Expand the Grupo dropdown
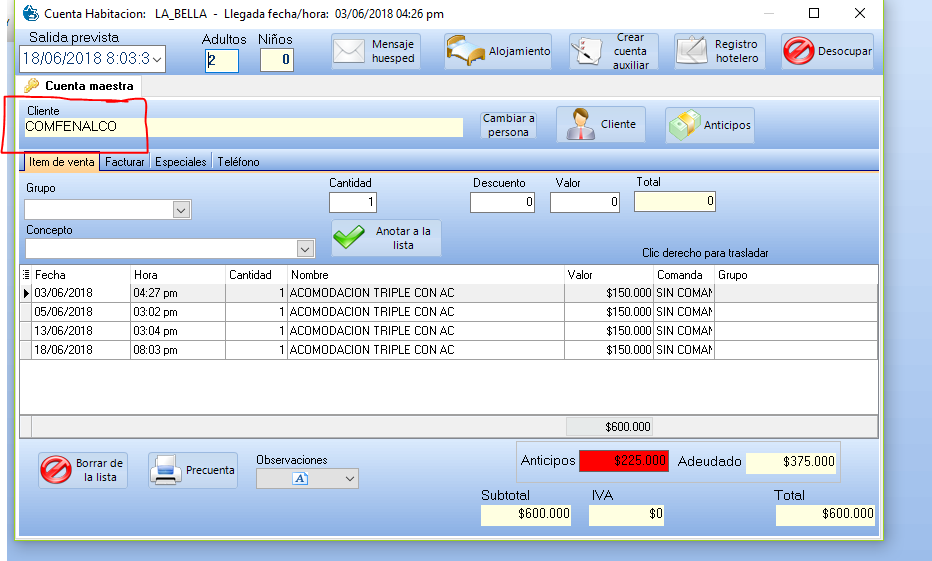This screenshot has width=932, height=561. tap(181, 210)
